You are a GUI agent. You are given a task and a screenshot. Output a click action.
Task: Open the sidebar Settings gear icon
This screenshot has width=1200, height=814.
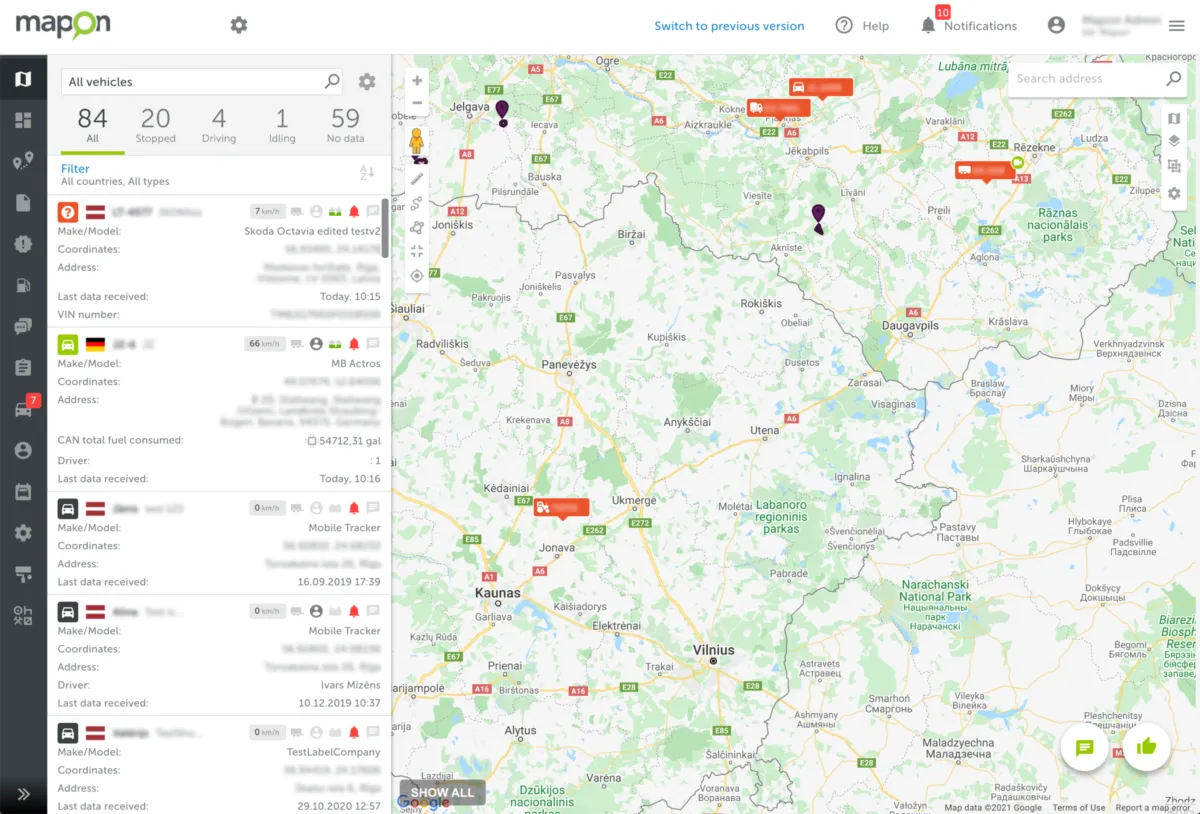point(23,533)
